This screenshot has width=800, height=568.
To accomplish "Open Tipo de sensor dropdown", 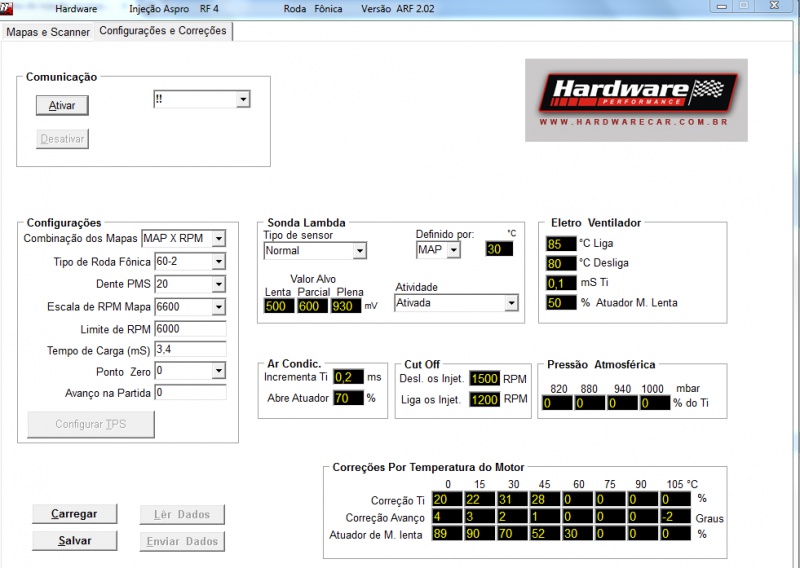I will click(x=360, y=251).
